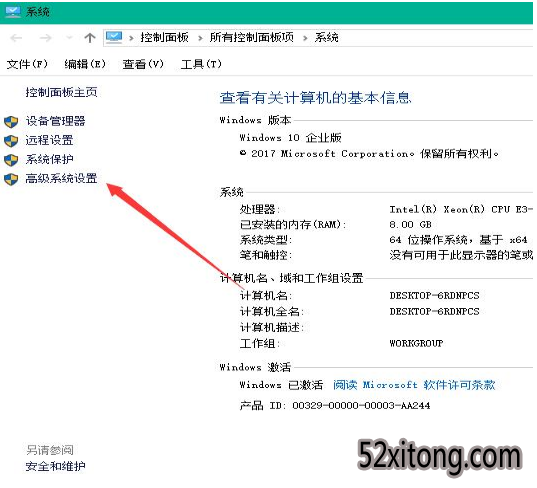Go to 控制面板主页 link
Image resolution: width=537 pixels, height=488 pixels.
[x=62, y=92]
